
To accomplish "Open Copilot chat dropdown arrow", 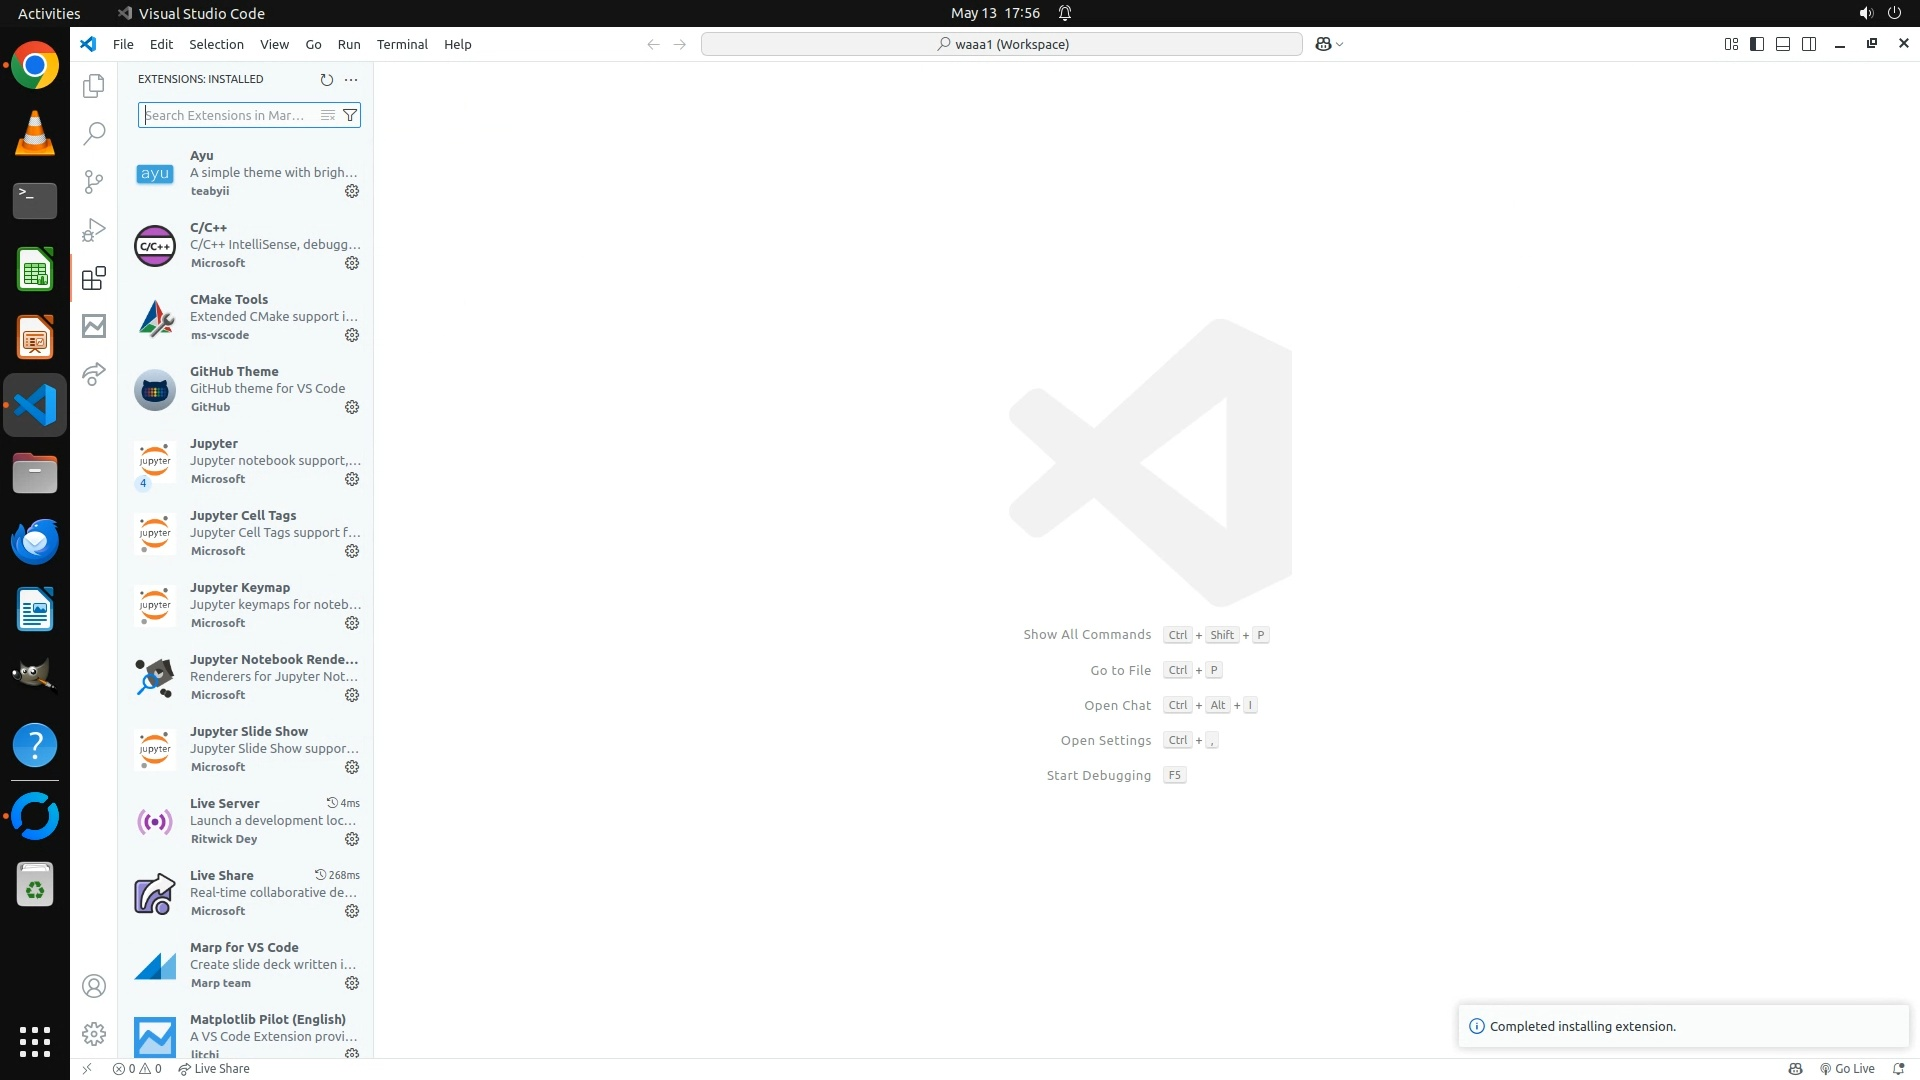I will tap(1340, 44).
